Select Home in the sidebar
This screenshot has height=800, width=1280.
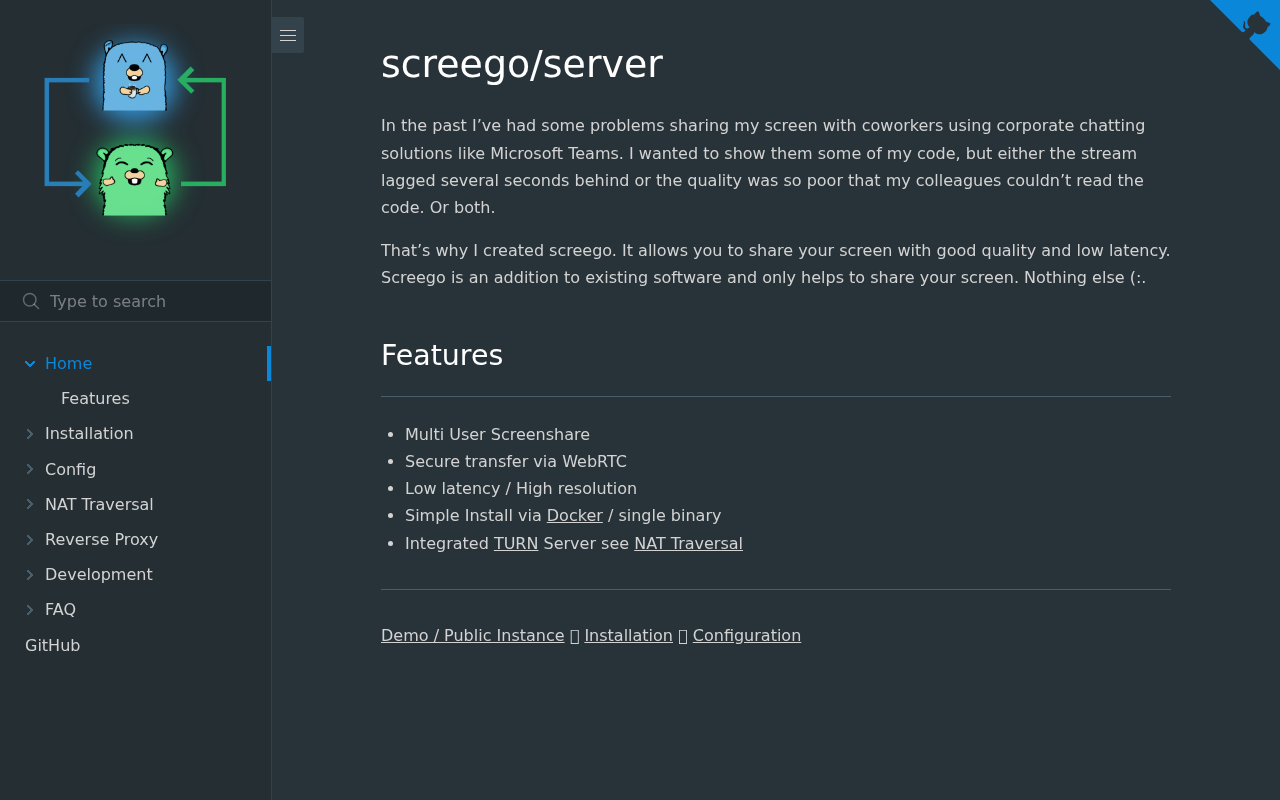(68, 363)
